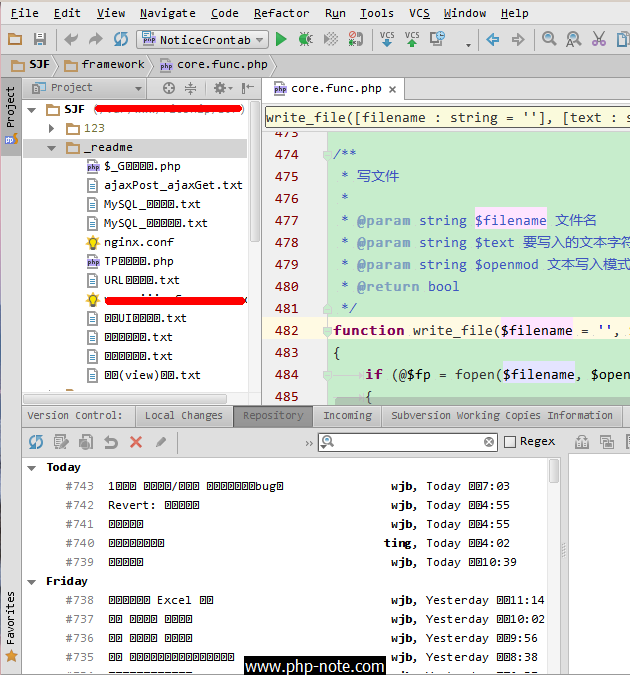This screenshot has height=675, width=630.
Task: Click the pencil edit icon in Version Control
Action: (161, 442)
